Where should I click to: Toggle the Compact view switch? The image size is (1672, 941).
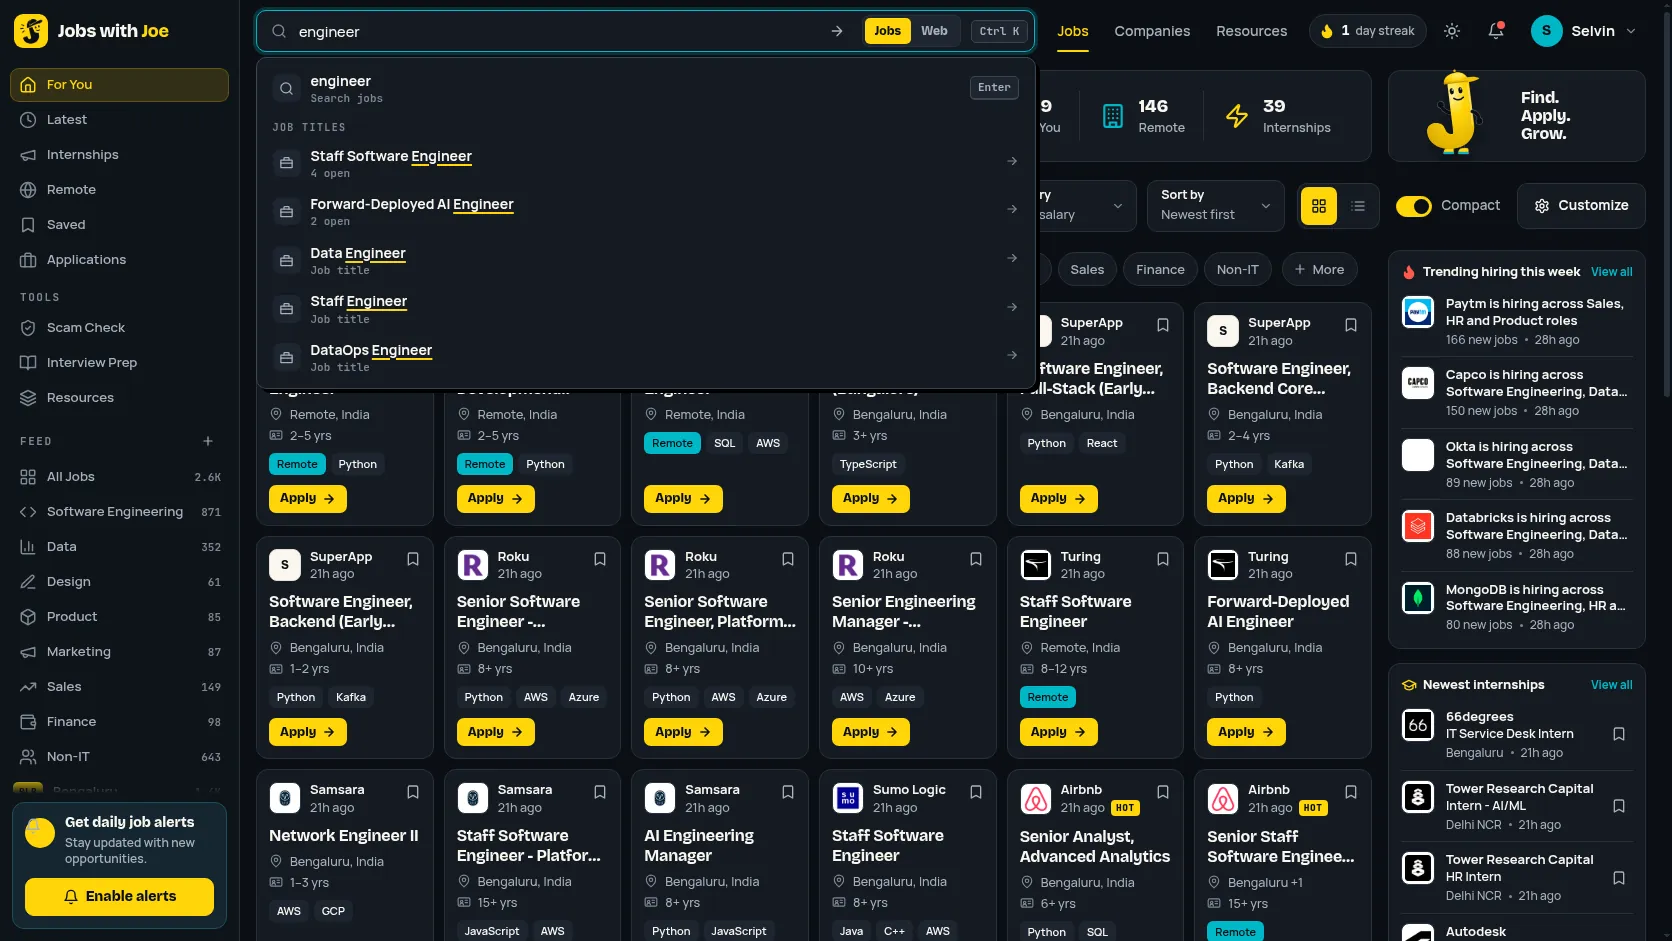[x=1414, y=206]
